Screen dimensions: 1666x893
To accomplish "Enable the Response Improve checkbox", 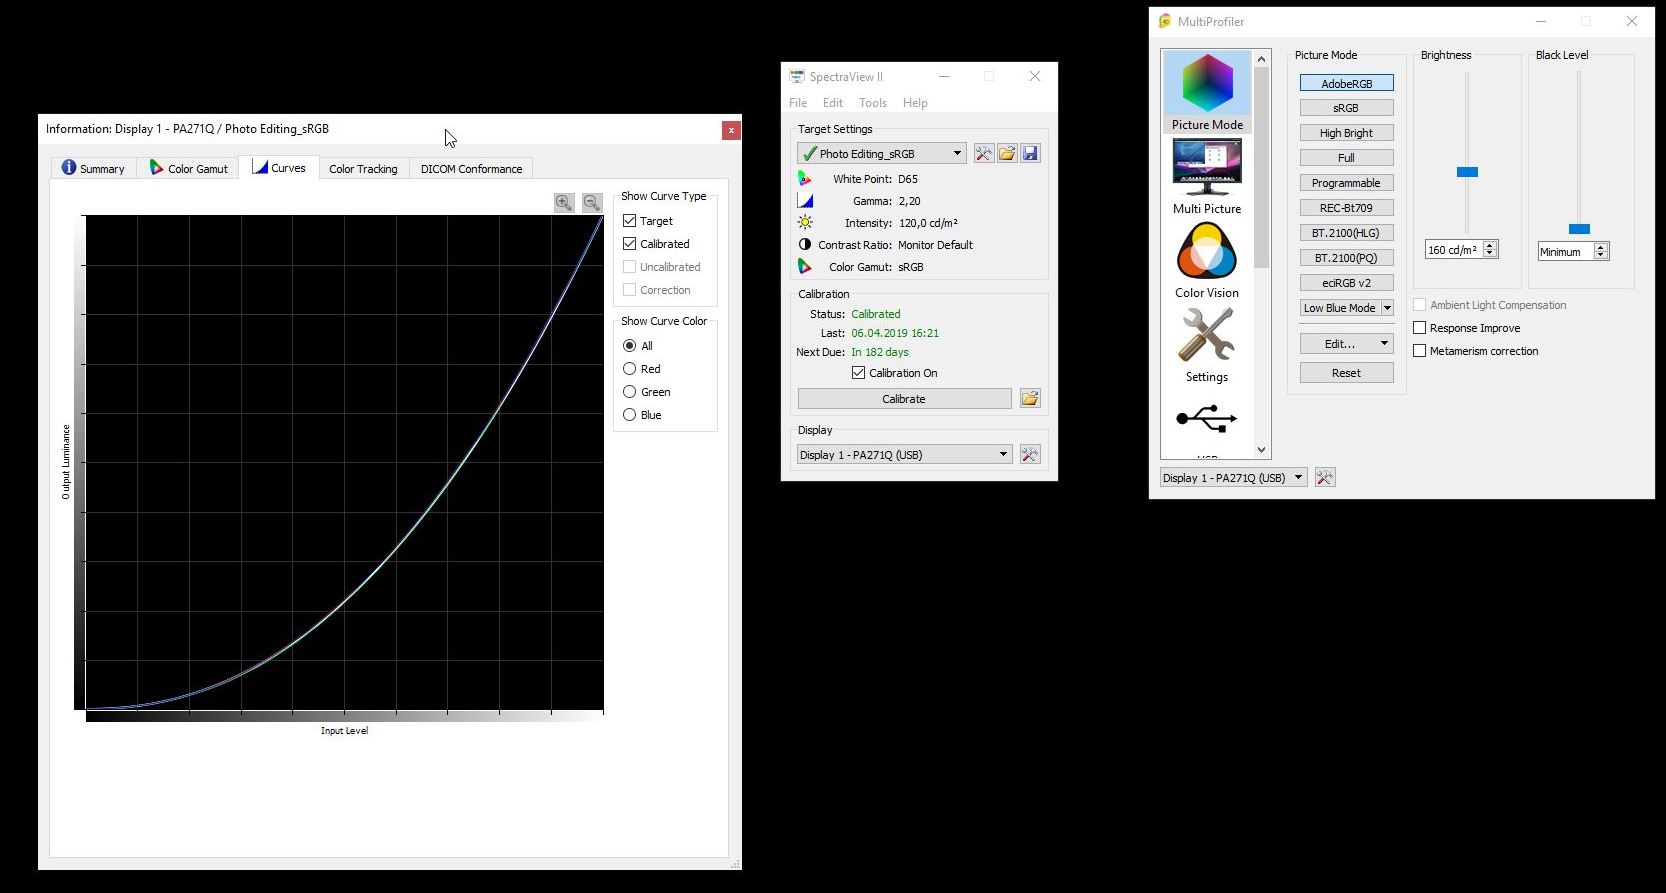I will pyautogui.click(x=1419, y=328).
